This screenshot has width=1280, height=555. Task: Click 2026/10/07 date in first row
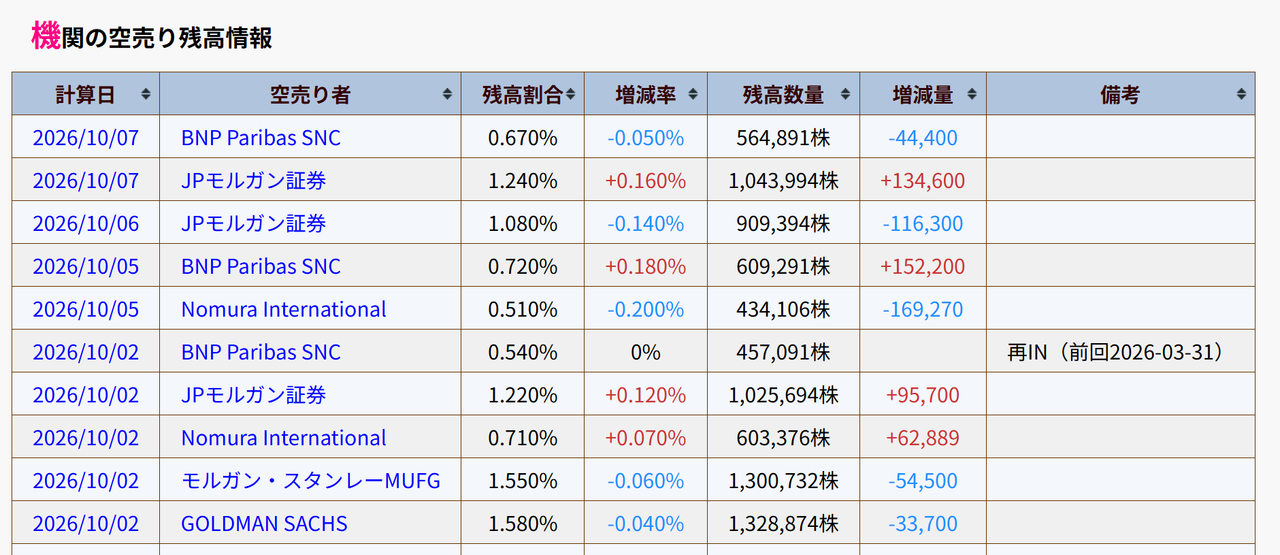(86, 138)
